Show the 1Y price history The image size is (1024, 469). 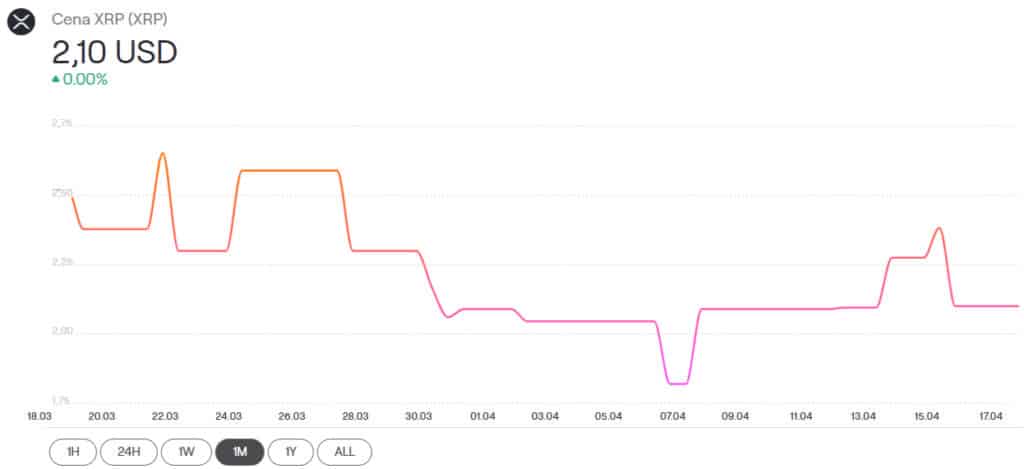291,451
